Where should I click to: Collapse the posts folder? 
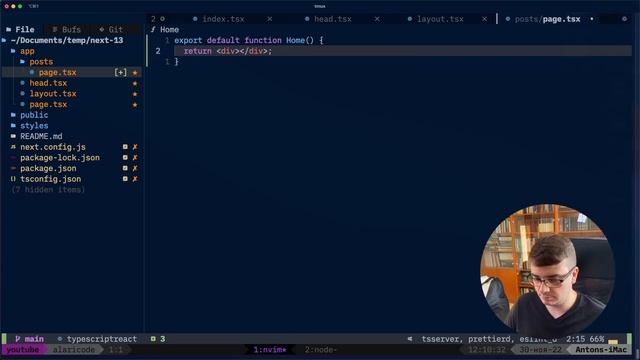[x=41, y=62]
